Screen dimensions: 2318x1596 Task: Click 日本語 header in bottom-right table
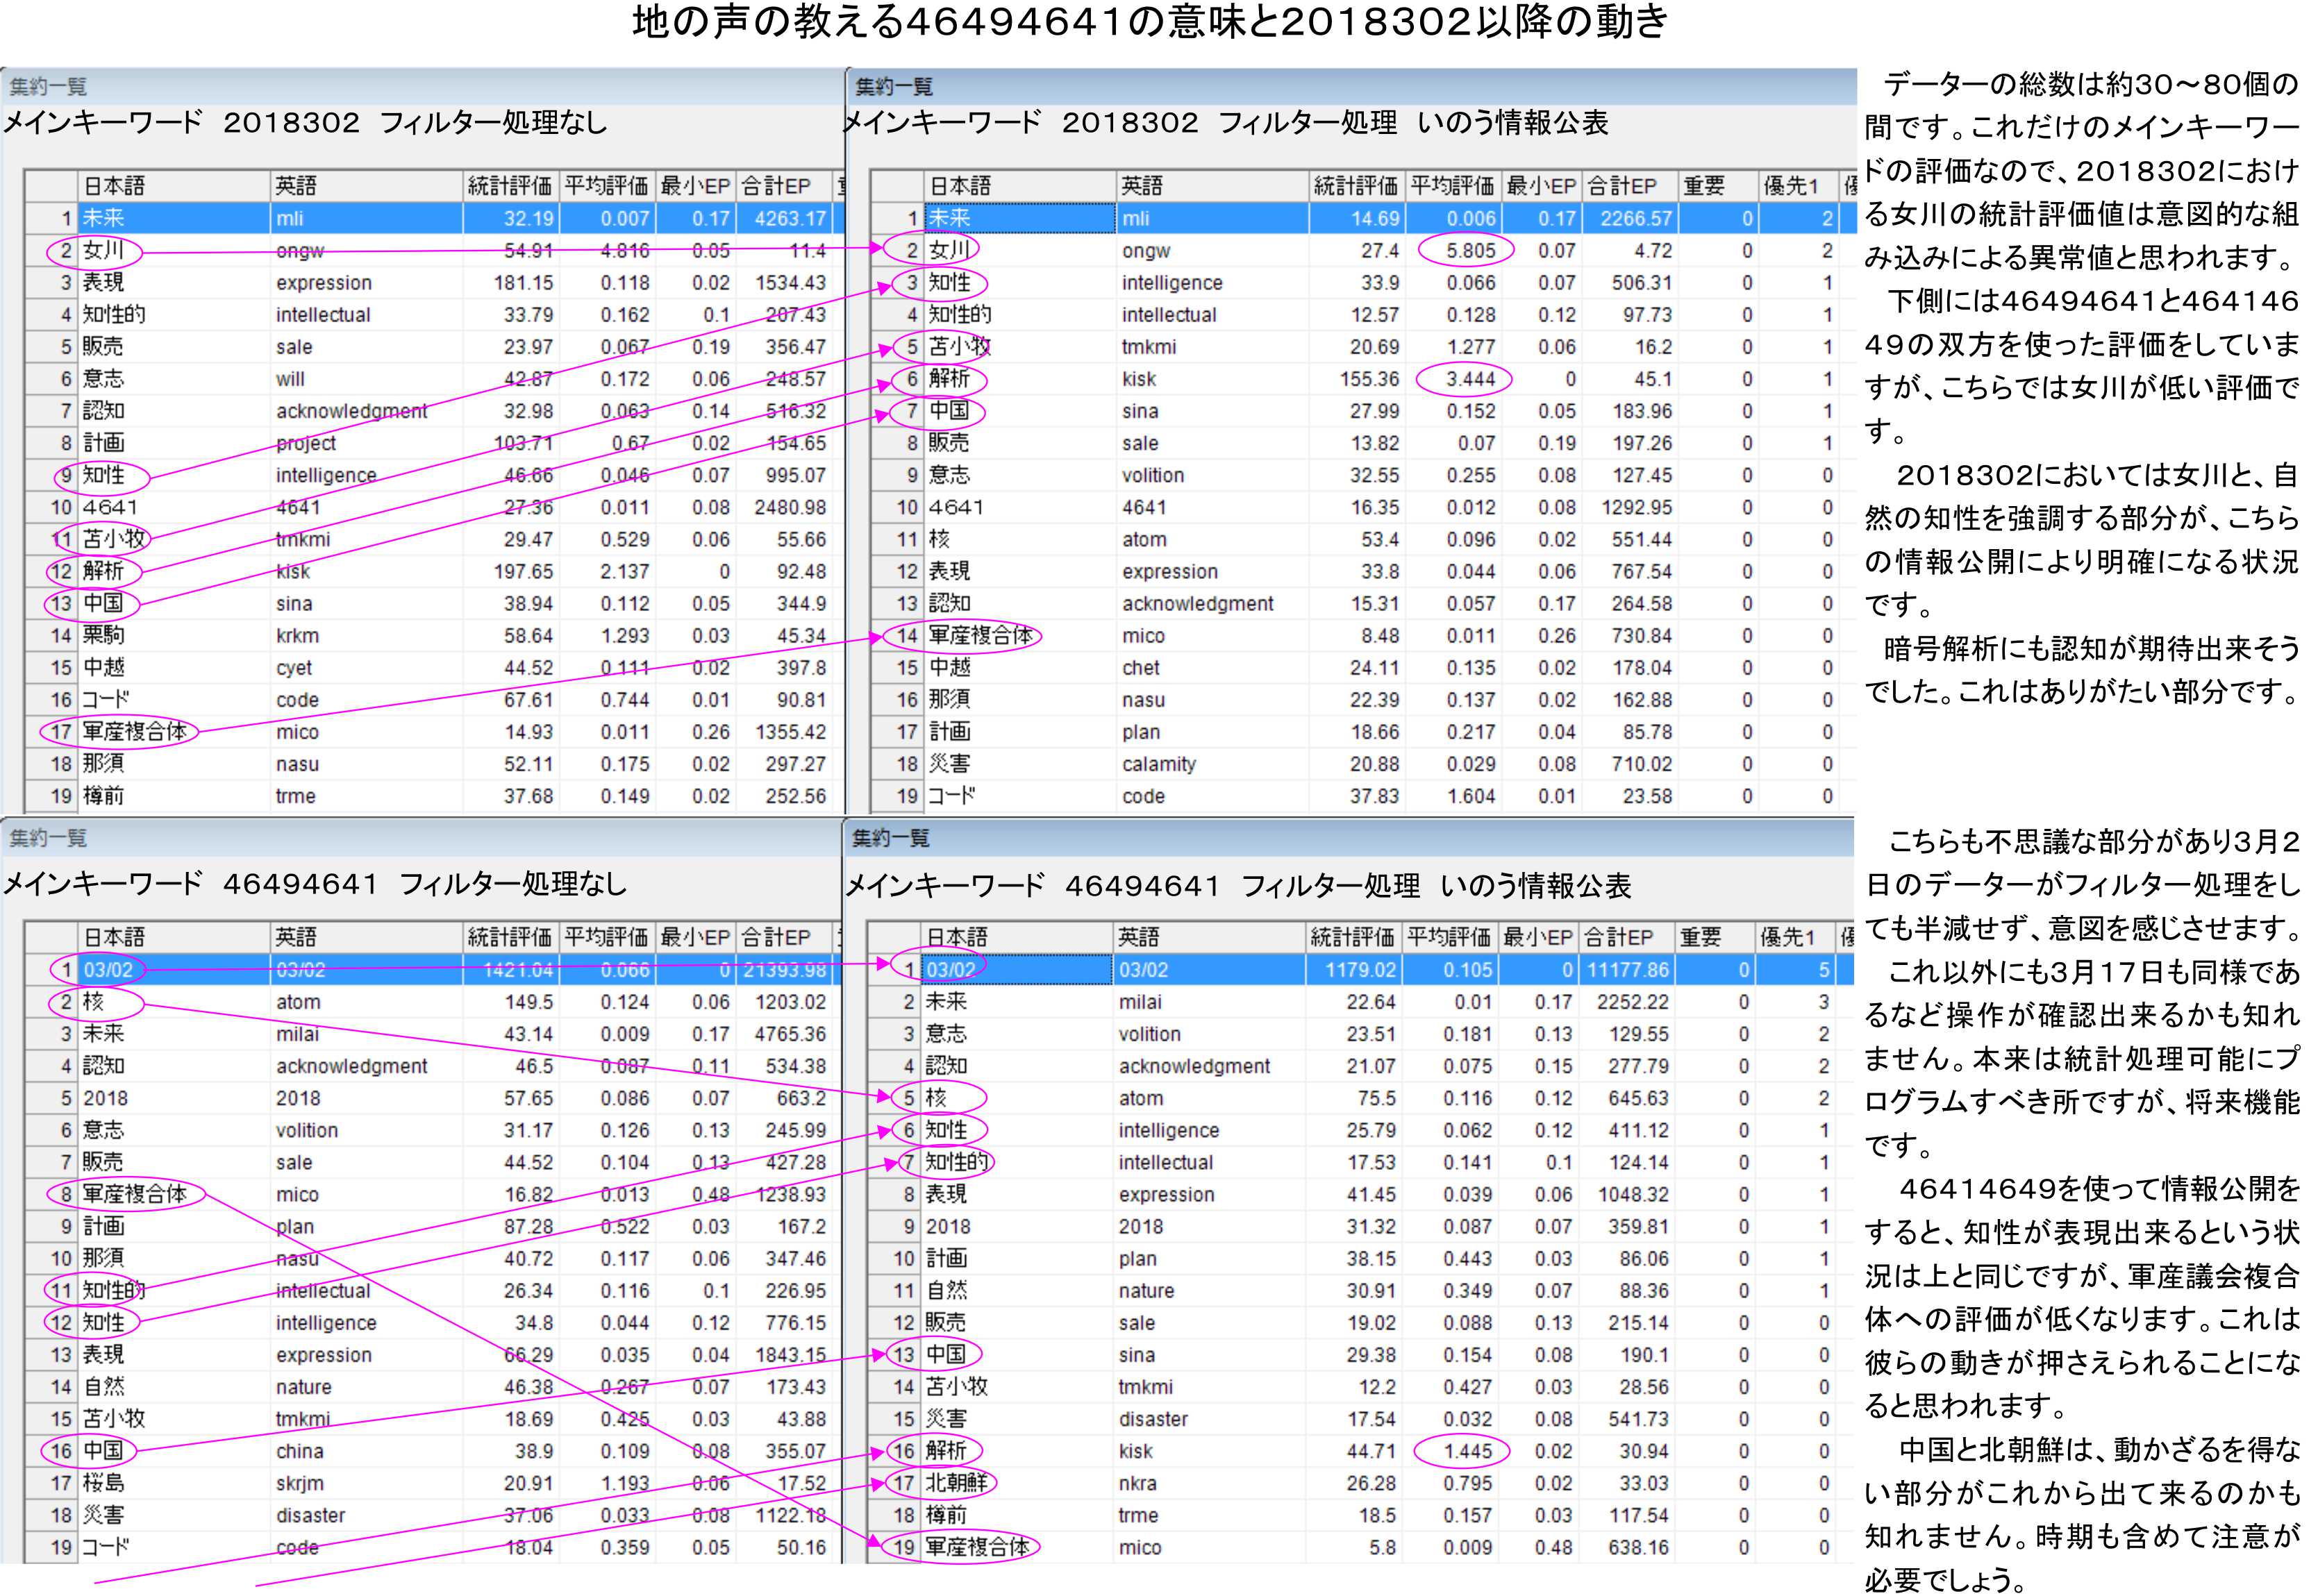(x=956, y=937)
